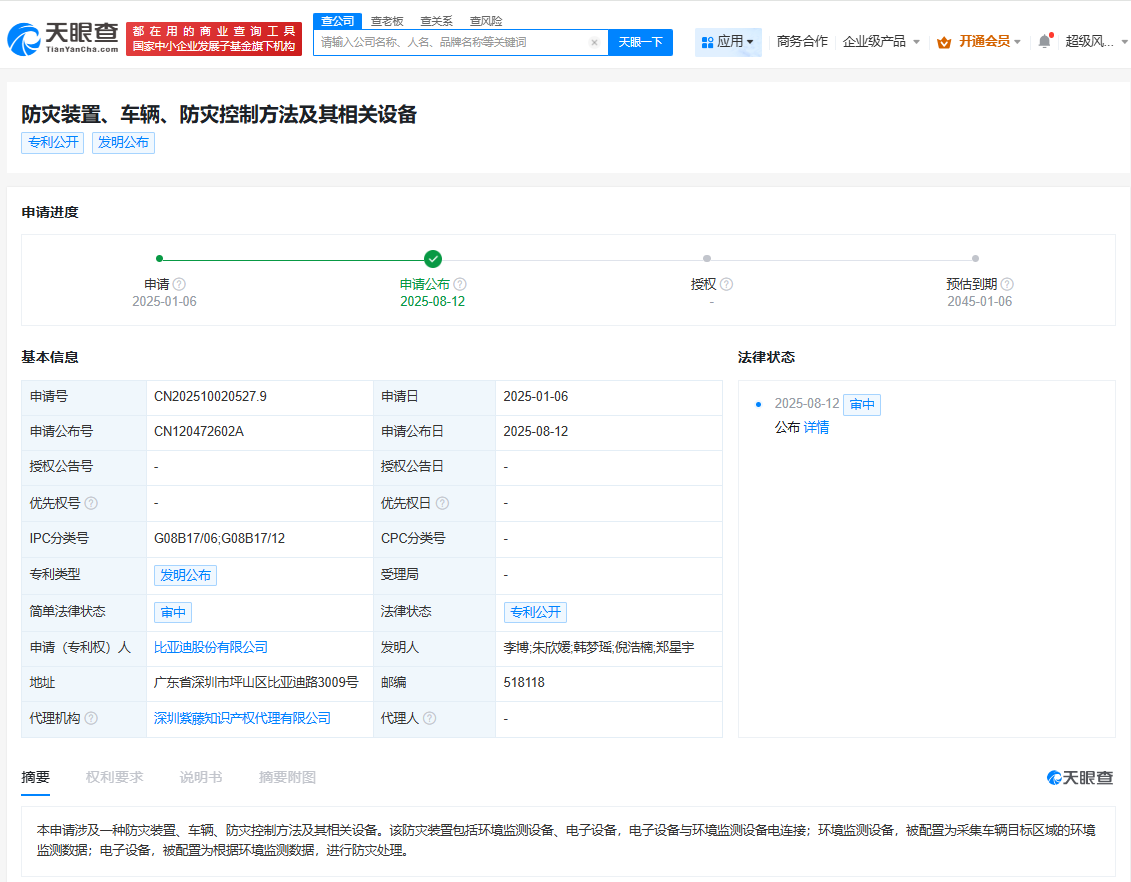Click the green 申请公布 checkpoint on the progress bar
Screen dimensions: 1131x882
coord(432,257)
